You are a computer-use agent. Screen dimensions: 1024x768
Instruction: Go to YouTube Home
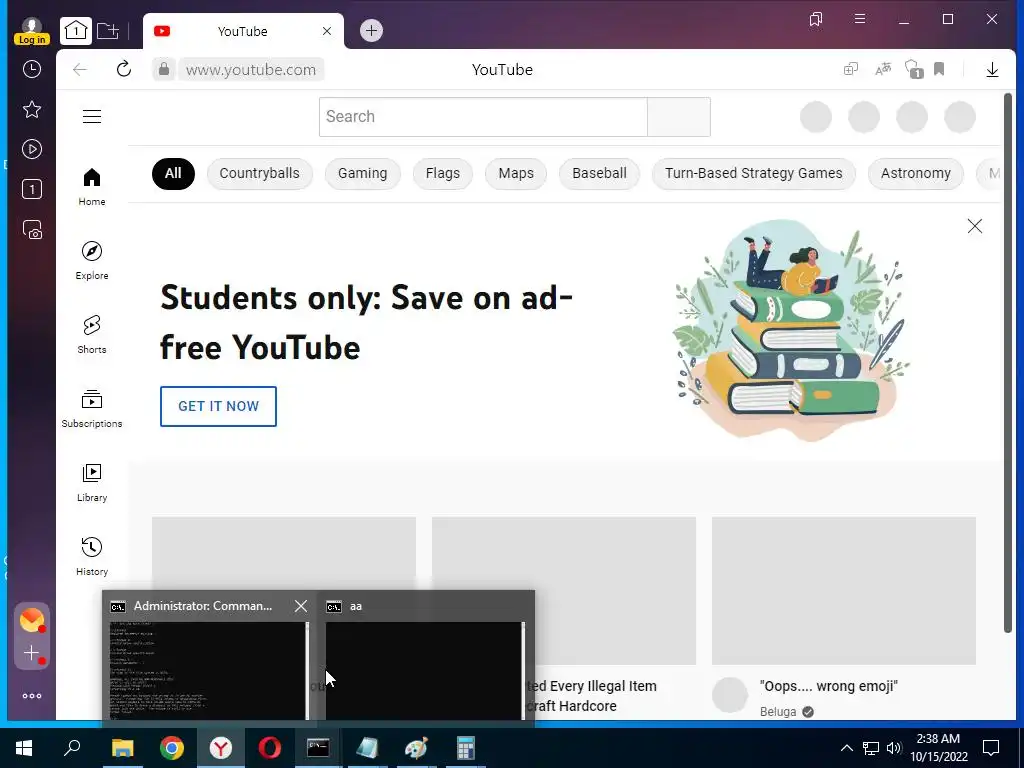(92, 187)
